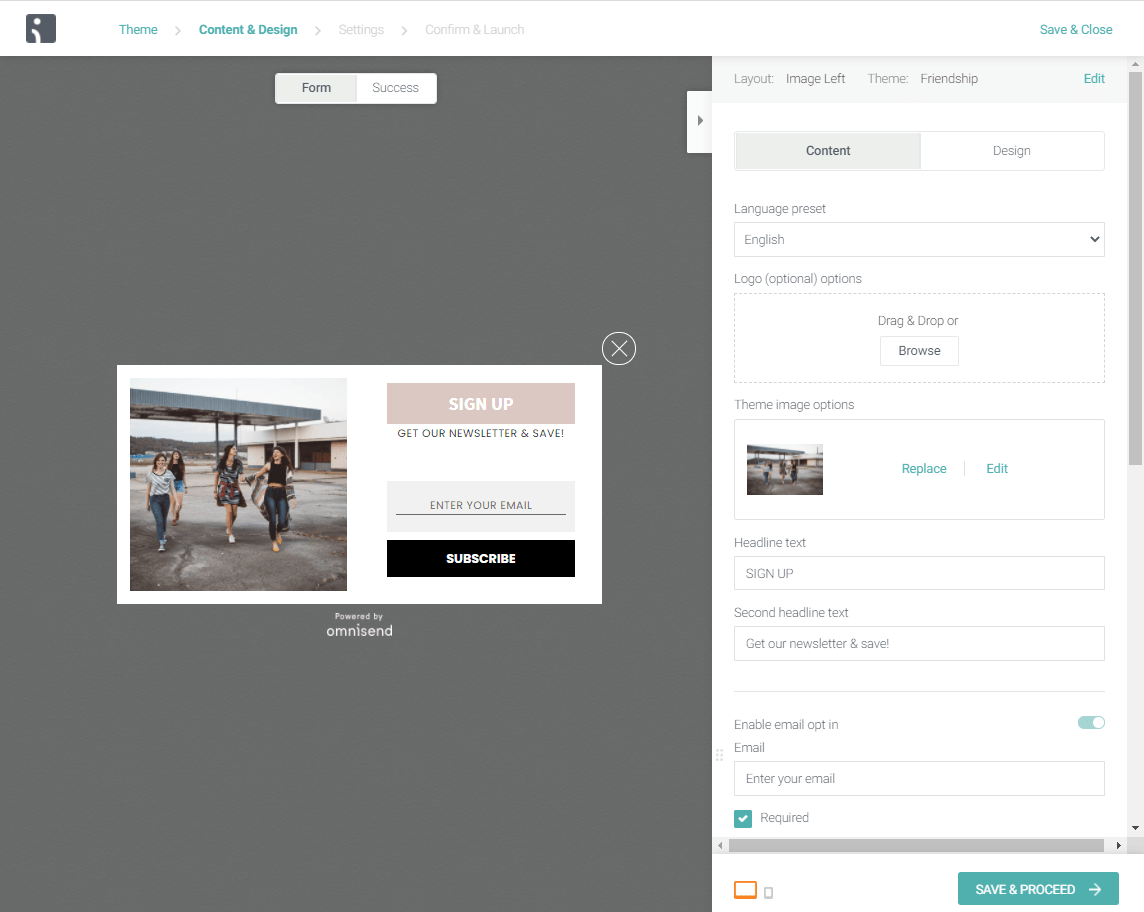Click the logo drag and drop area
This screenshot has width=1144, height=912.
(919, 339)
